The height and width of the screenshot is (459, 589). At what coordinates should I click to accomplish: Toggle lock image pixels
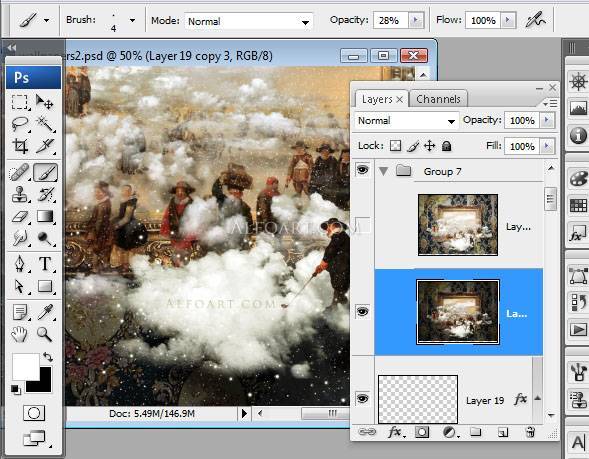click(x=412, y=146)
